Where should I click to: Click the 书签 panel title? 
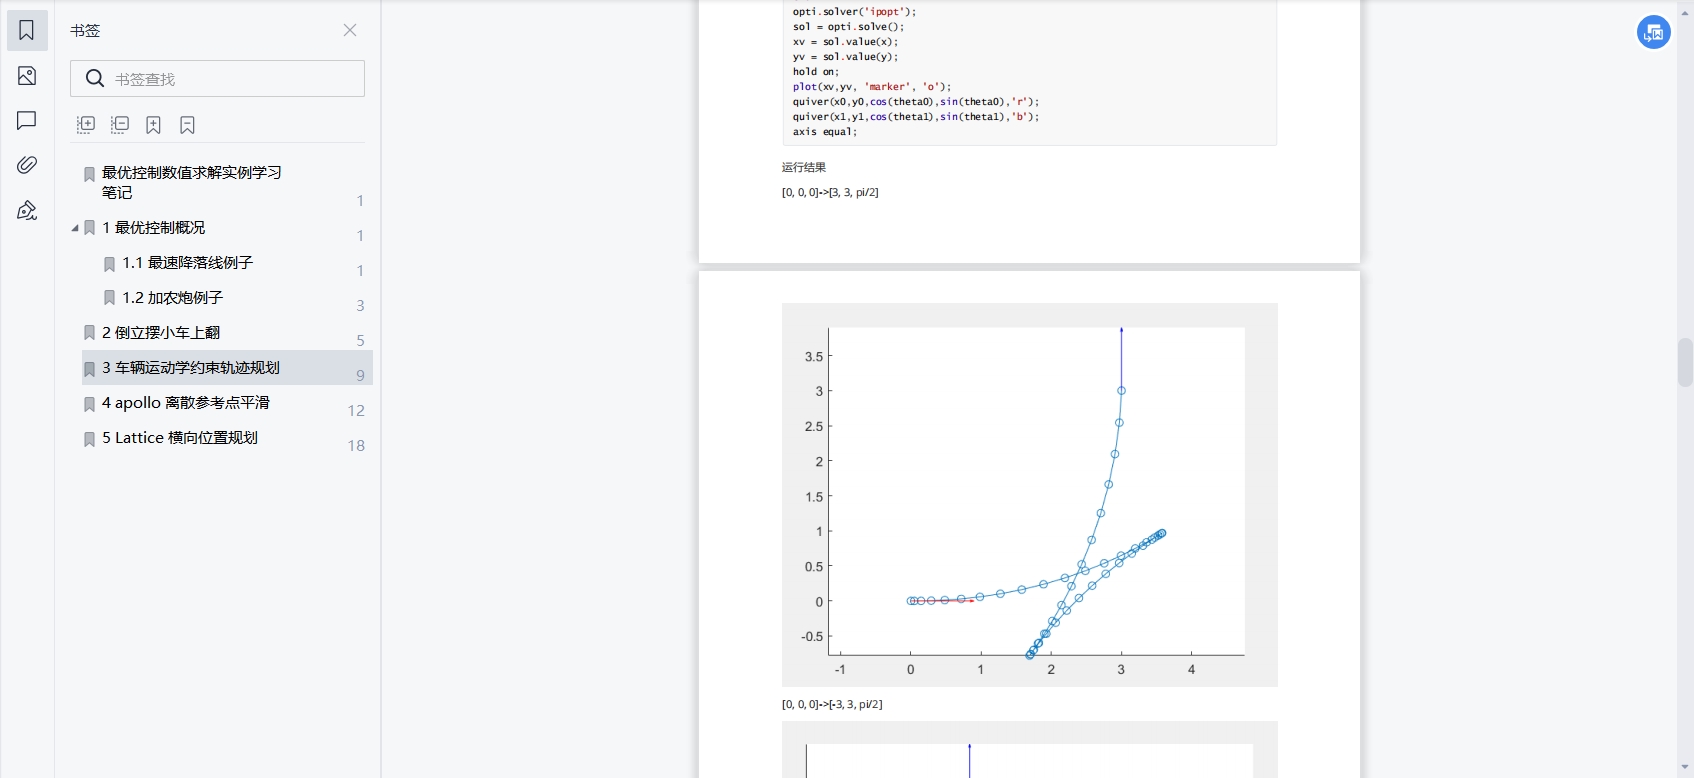tap(85, 31)
